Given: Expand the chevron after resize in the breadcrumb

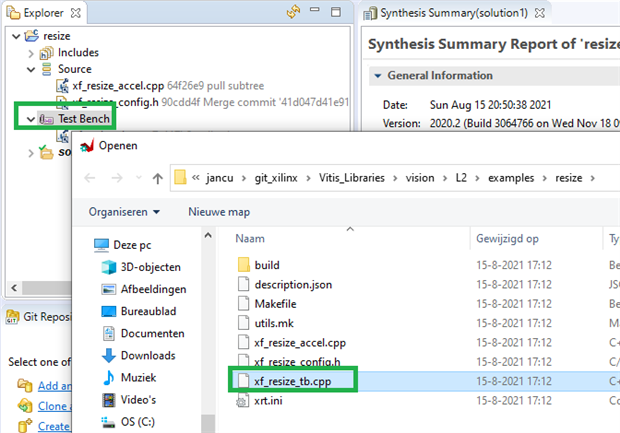Looking at the screenshot, I should click(593, 178).
